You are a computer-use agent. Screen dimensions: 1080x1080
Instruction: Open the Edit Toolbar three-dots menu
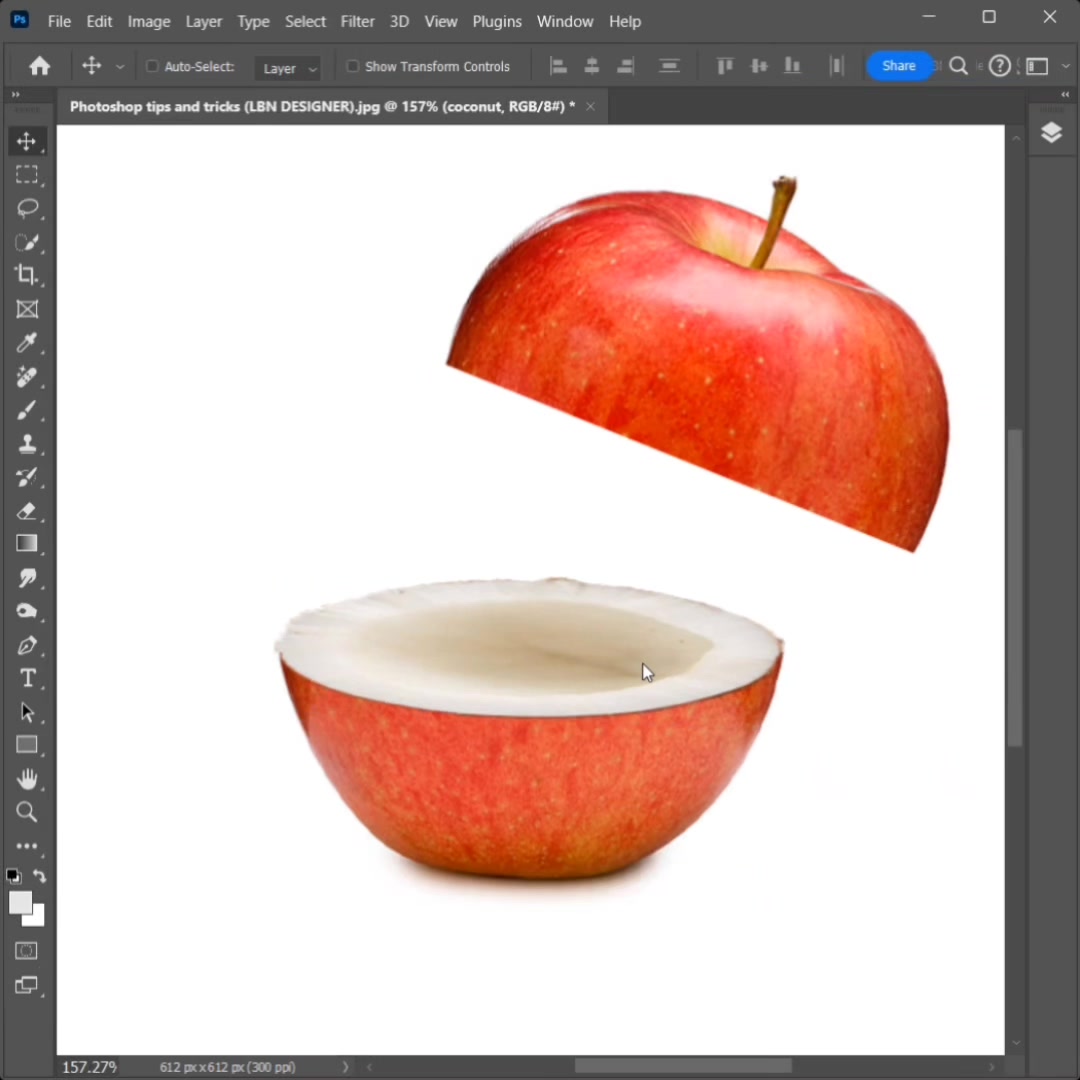(x=27, y=846)
